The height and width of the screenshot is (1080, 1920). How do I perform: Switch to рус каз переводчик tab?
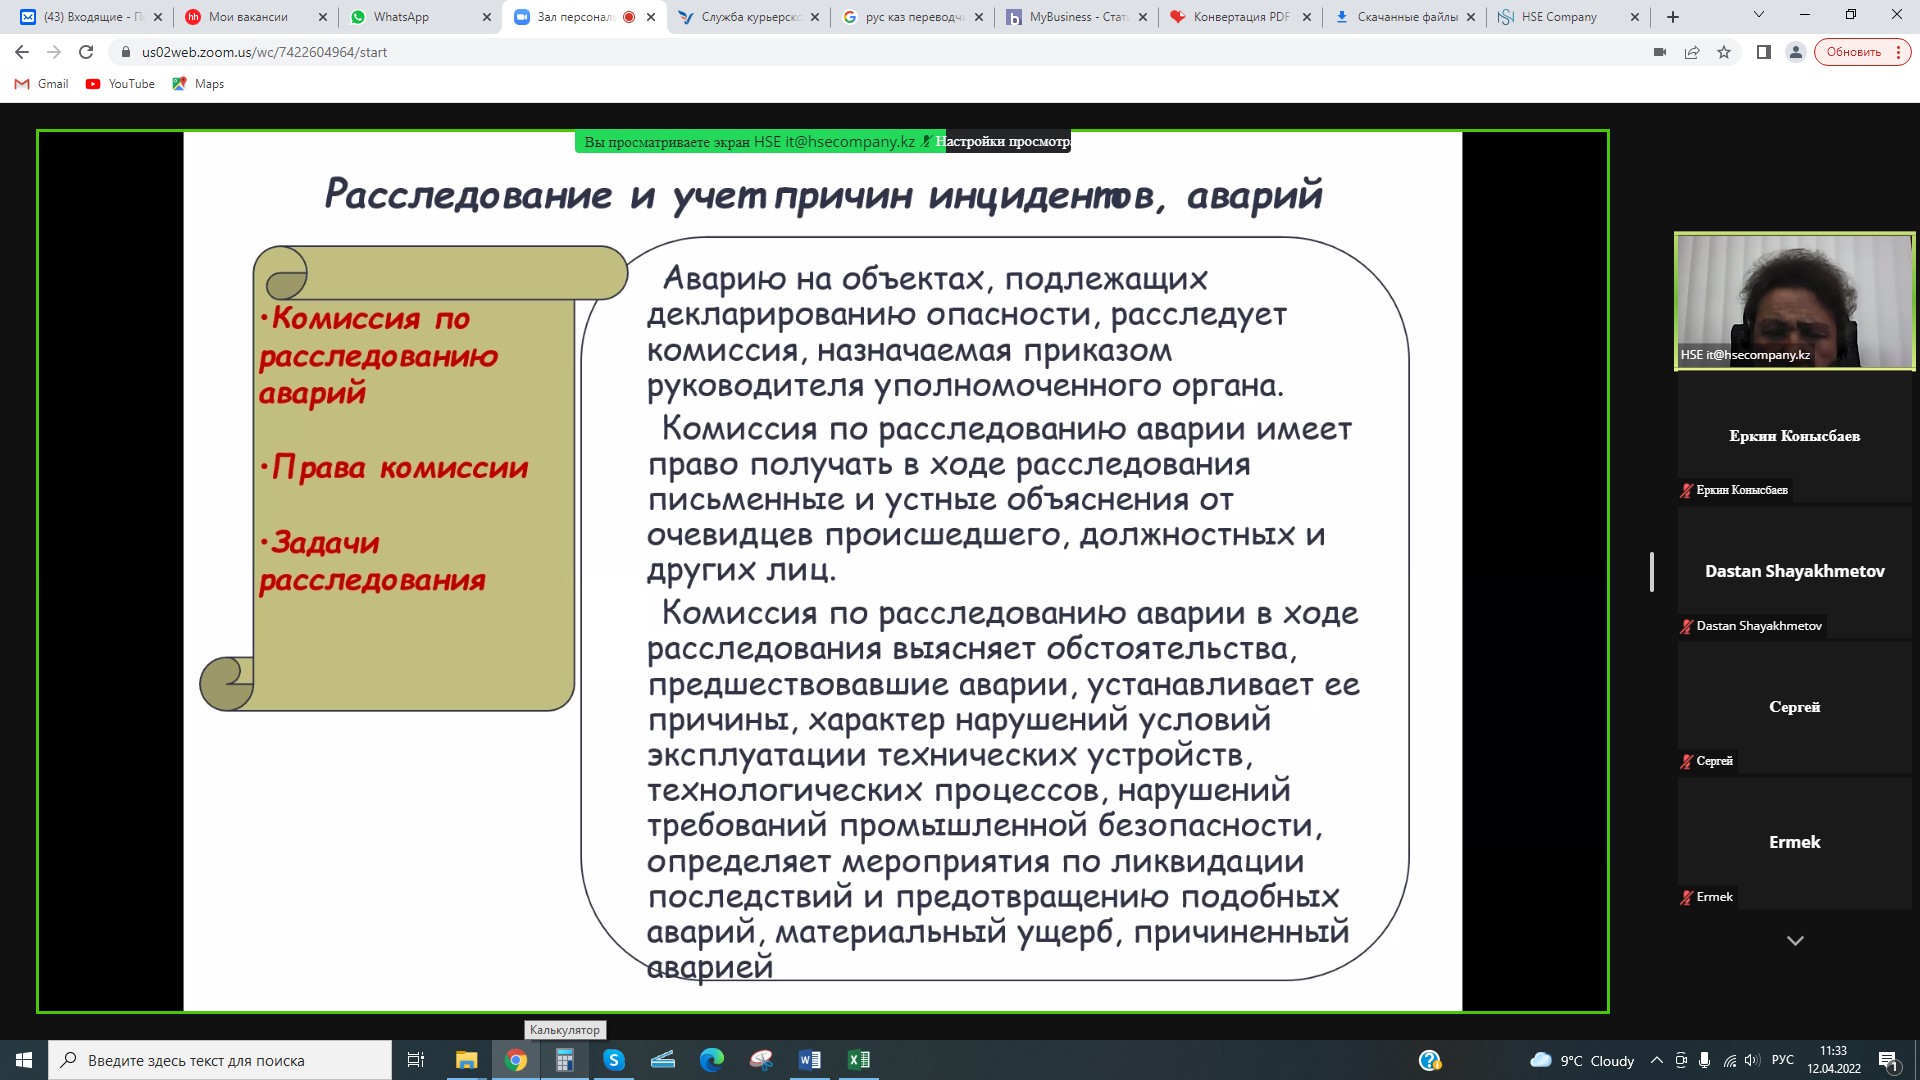point(912,17)
